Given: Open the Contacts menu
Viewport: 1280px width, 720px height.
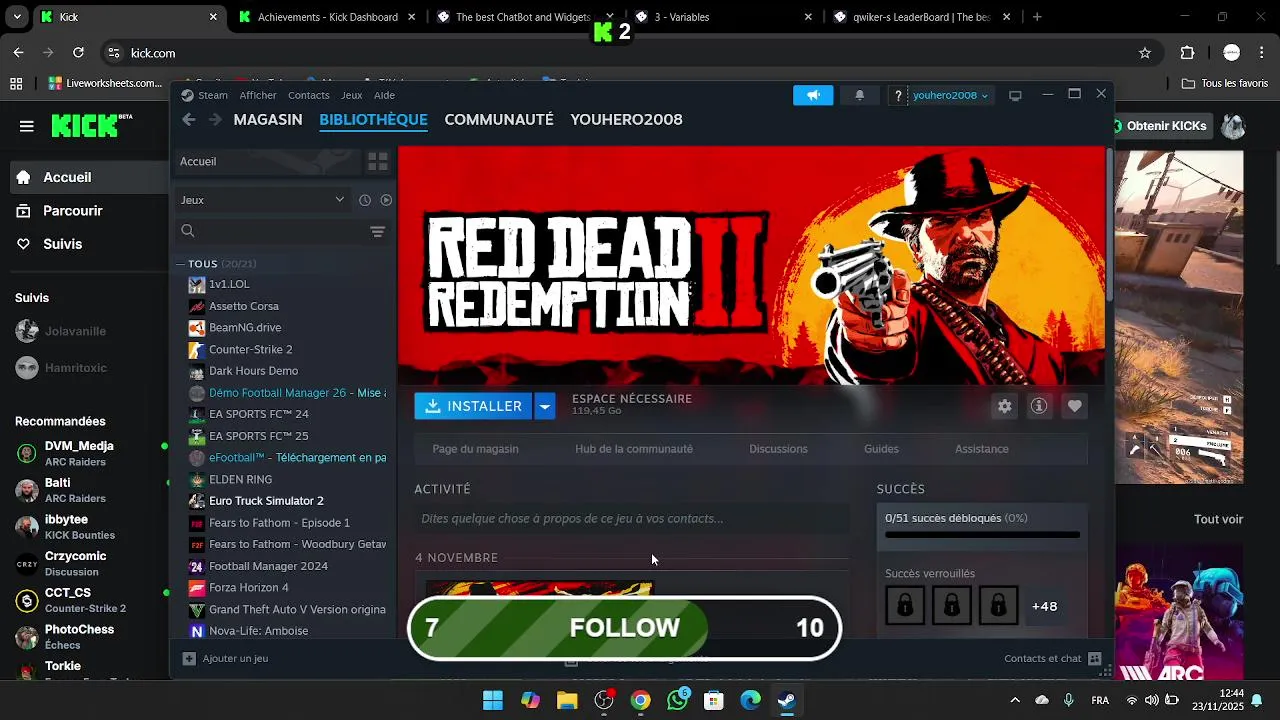Looking at the screenshot, I should pyautogui.click(x=308, y=95).
